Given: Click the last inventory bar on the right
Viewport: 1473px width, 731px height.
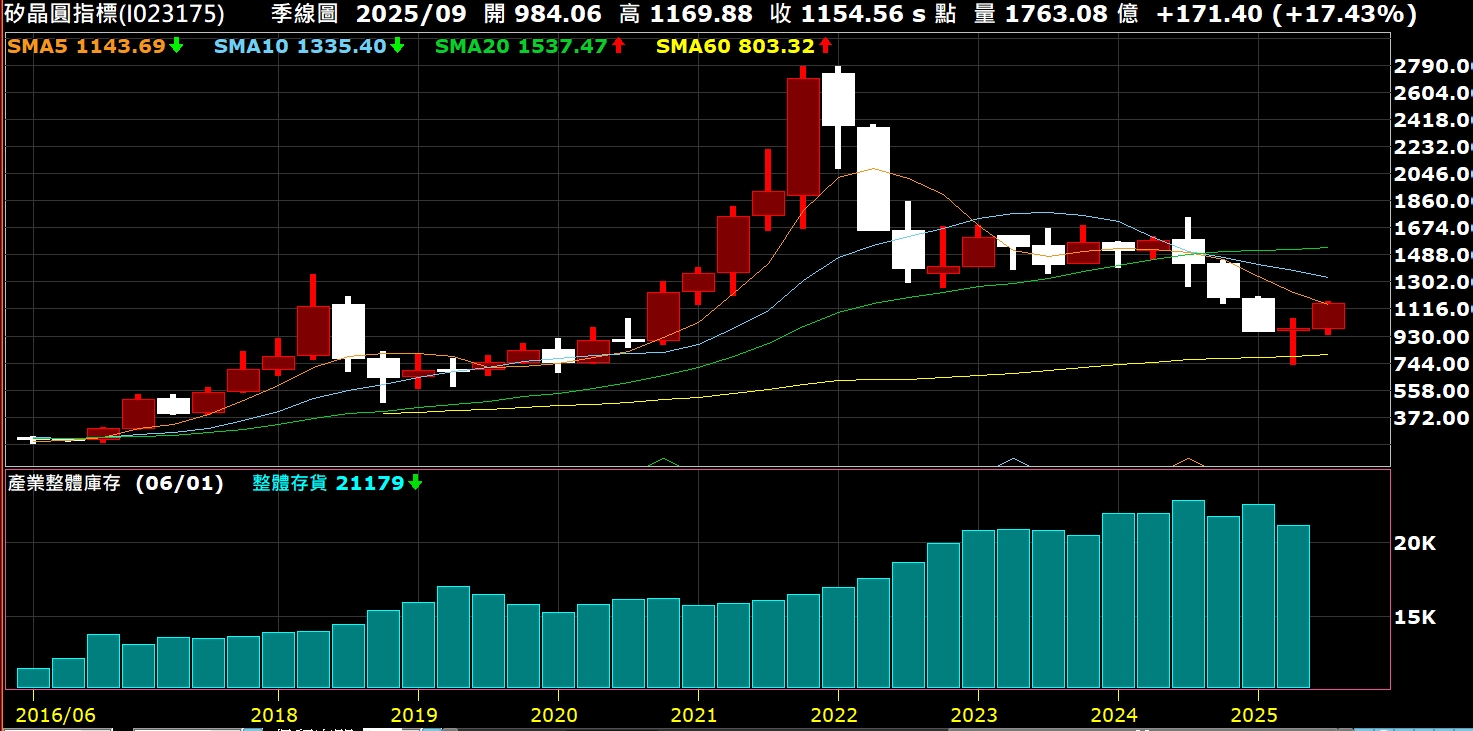Looking at the screenshot, I should coord(1293,606).
